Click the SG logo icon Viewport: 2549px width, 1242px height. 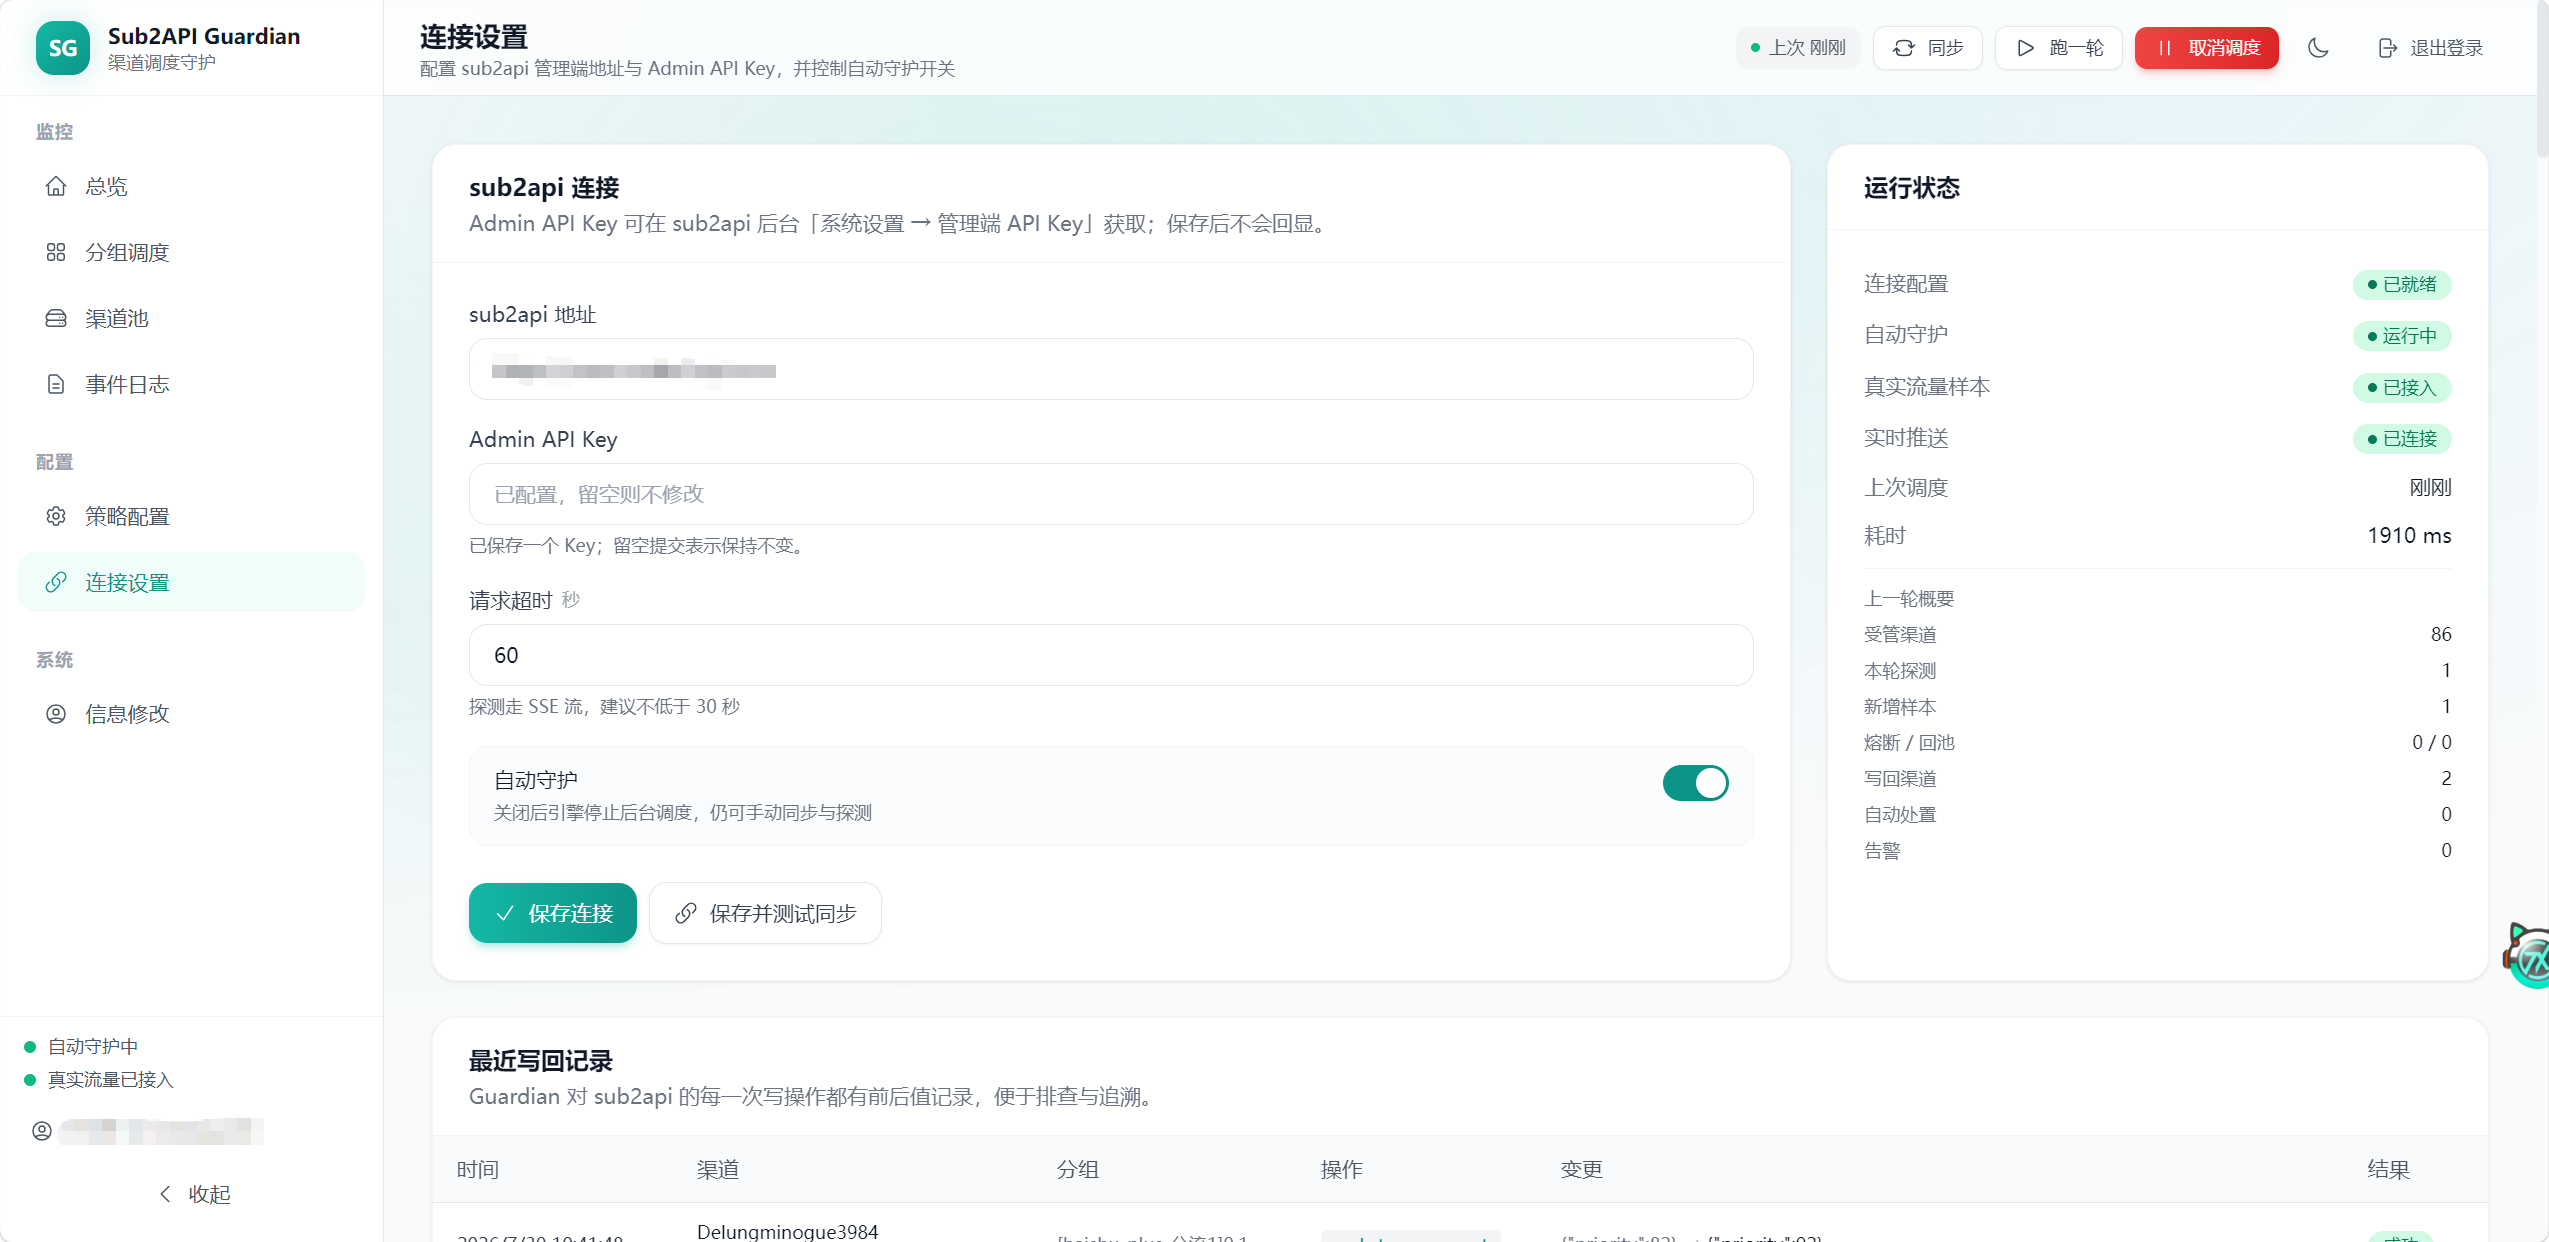tap(62, 48)
